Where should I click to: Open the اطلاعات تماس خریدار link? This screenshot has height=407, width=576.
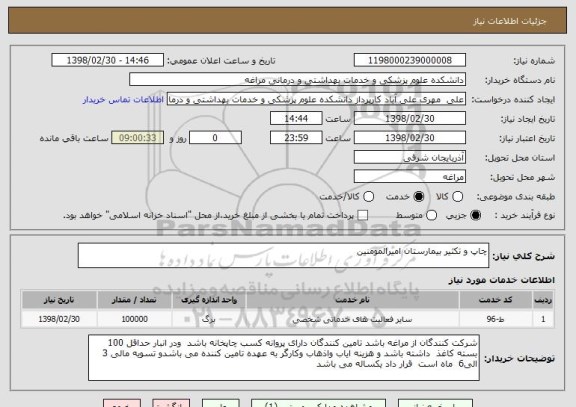coord(123,100)
